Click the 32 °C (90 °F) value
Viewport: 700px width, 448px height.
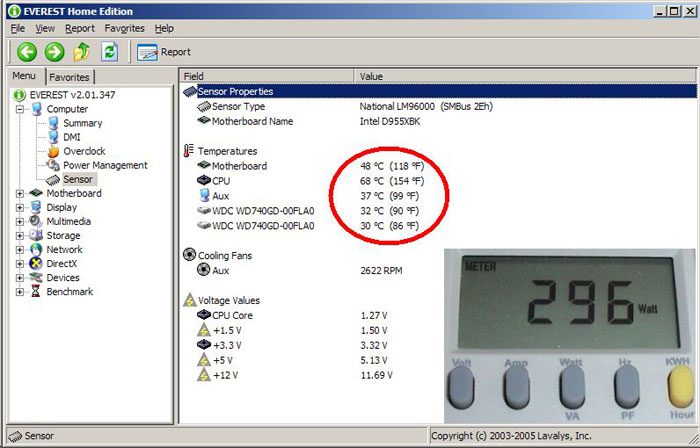(x=390, y=211)
